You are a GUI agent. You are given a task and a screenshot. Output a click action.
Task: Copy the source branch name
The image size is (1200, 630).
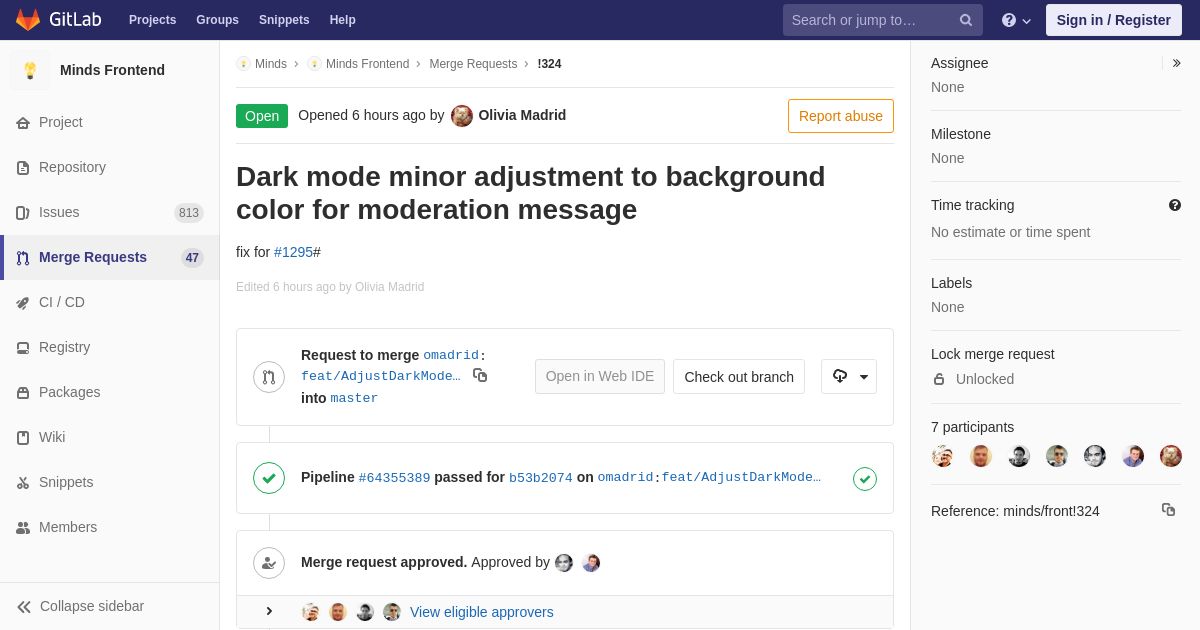click(480, 375)
